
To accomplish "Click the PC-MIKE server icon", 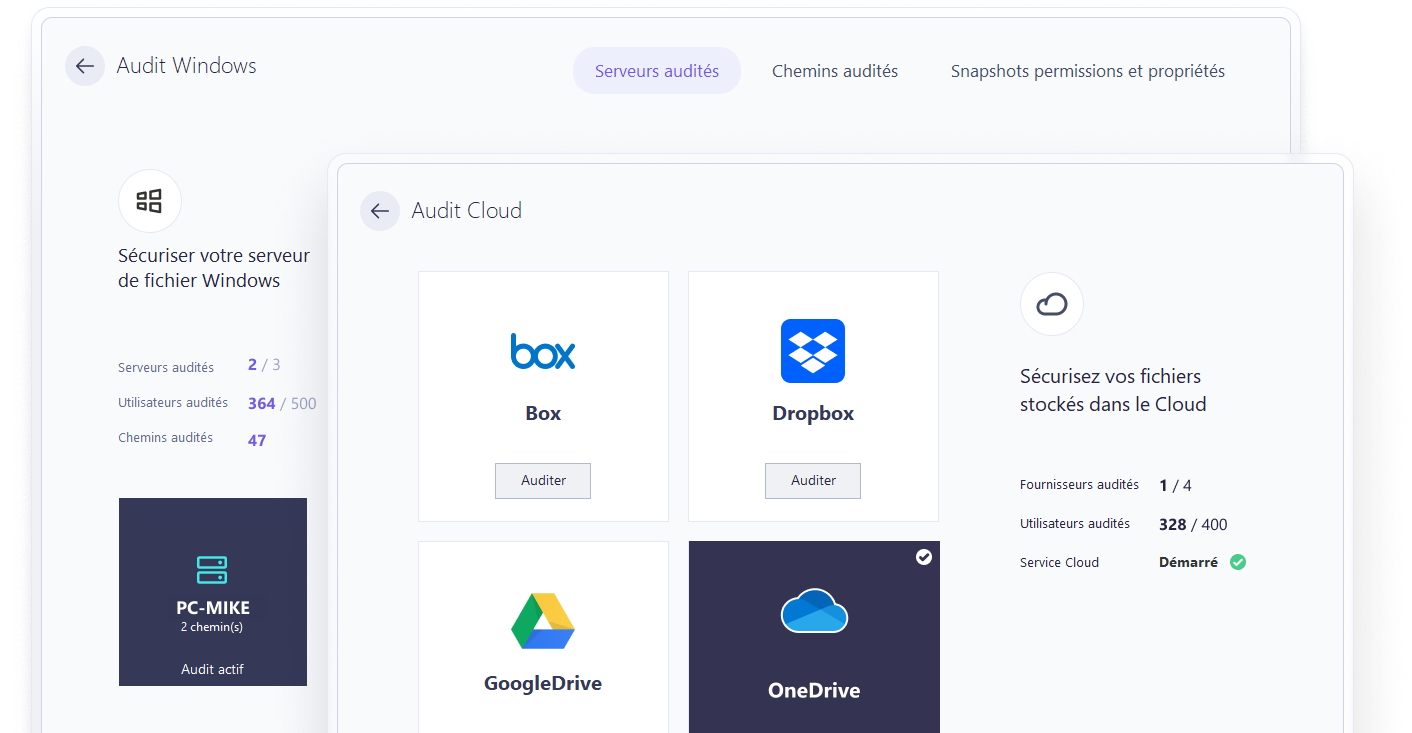I will point(212,570).
